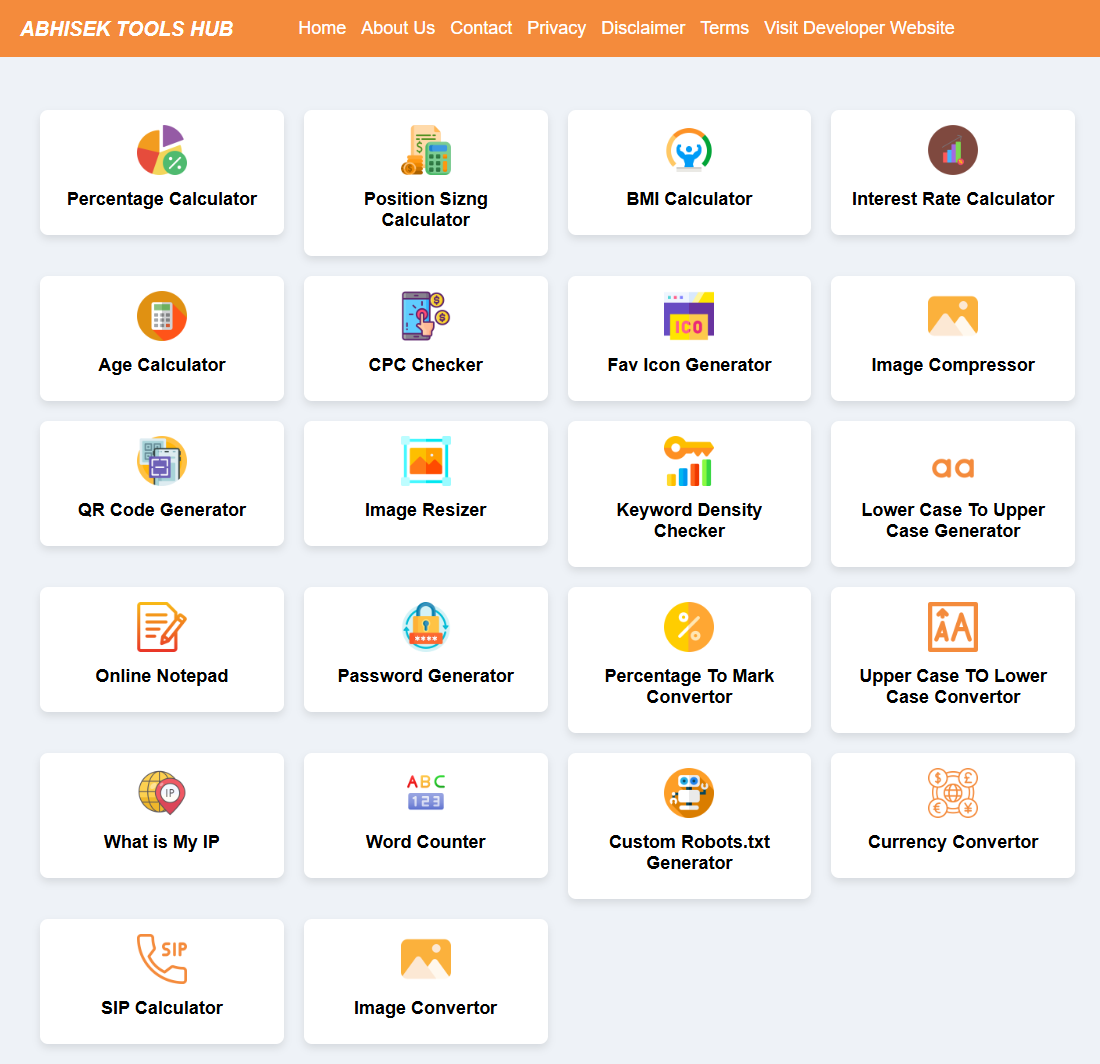Click the ABHISEK TOOLS HUB site logo

point(127,29)
